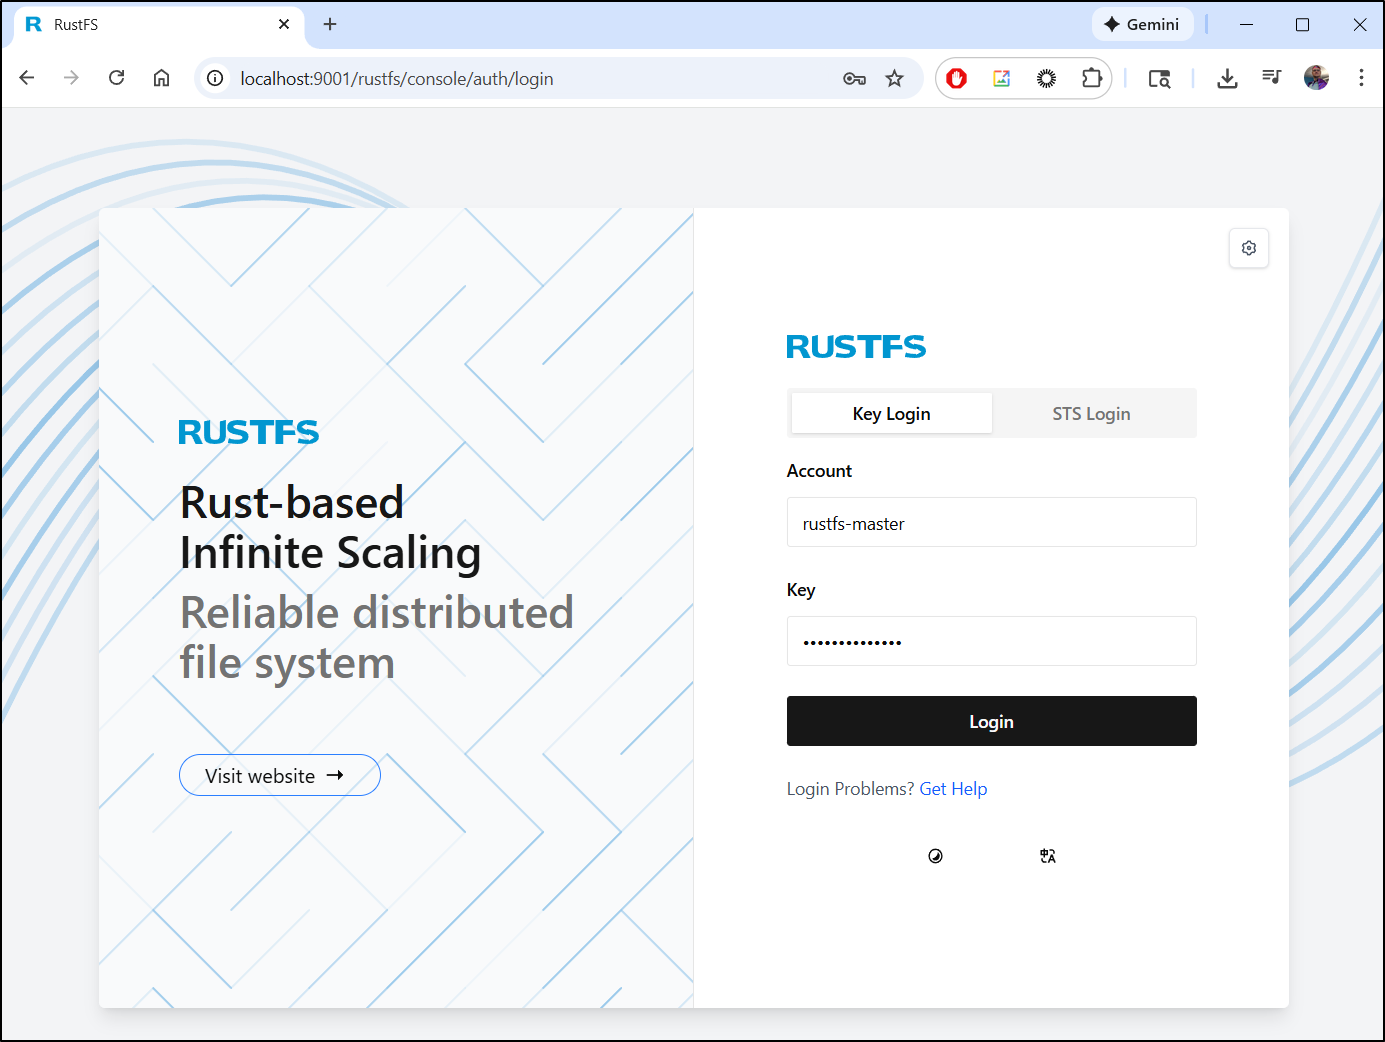Click the browser home button

161,78
